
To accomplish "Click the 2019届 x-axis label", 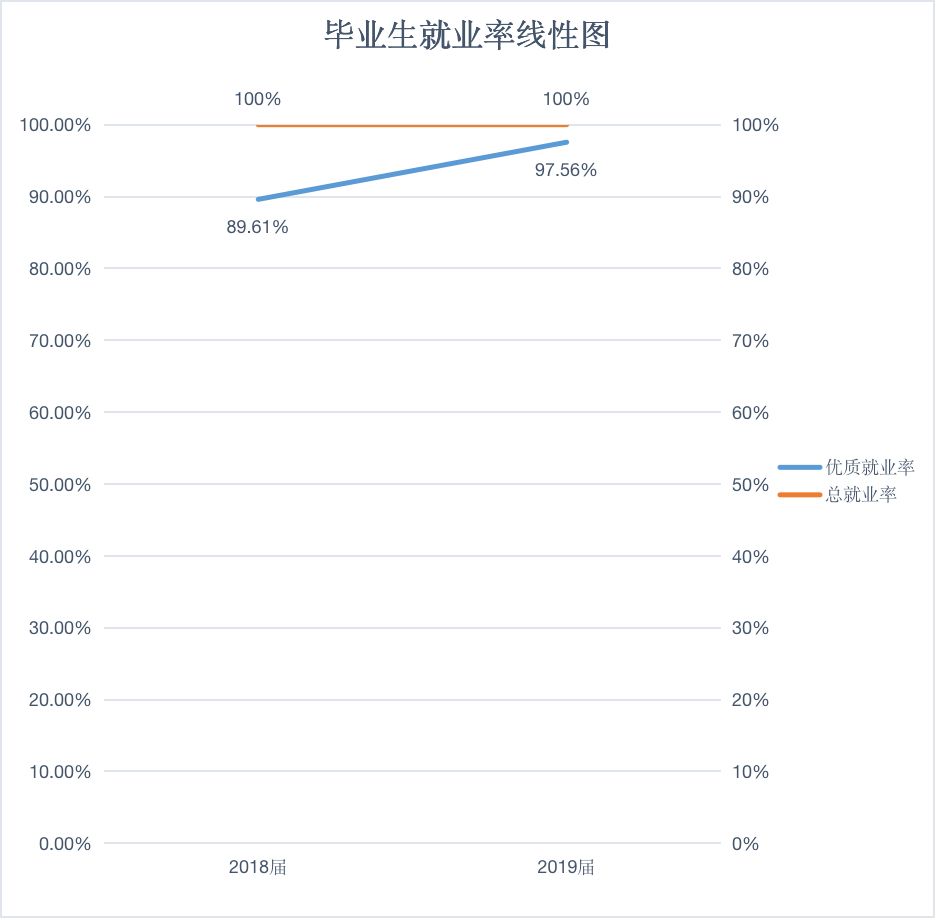I will click(565, 867).
